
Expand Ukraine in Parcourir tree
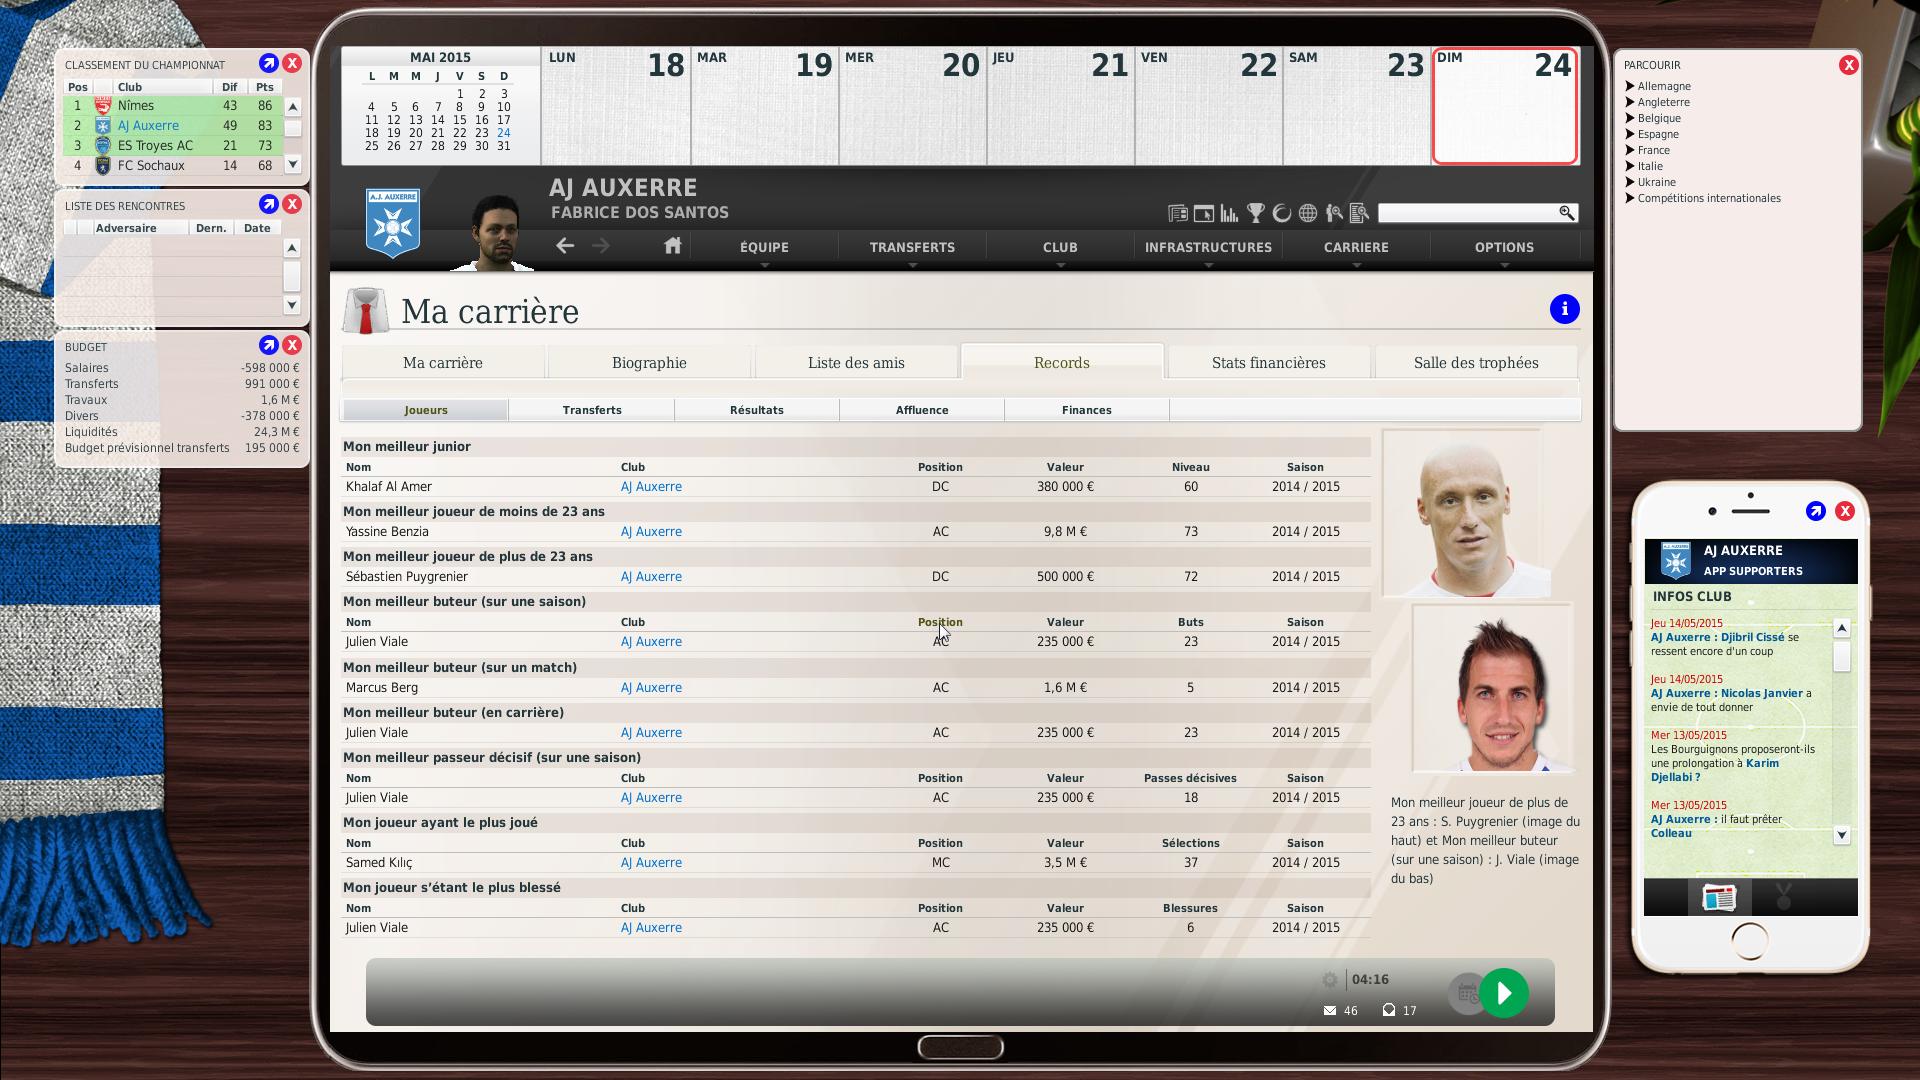tap(1630, 182)
